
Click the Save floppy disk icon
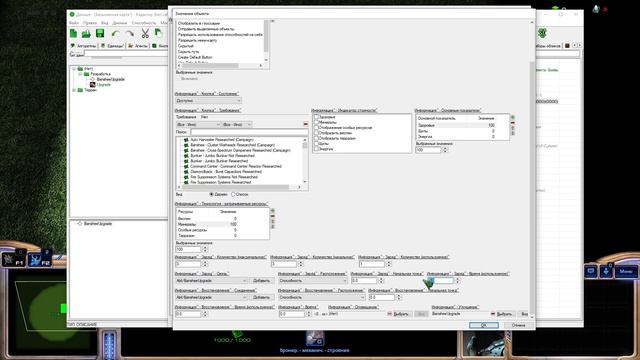[x=100, y=33]
